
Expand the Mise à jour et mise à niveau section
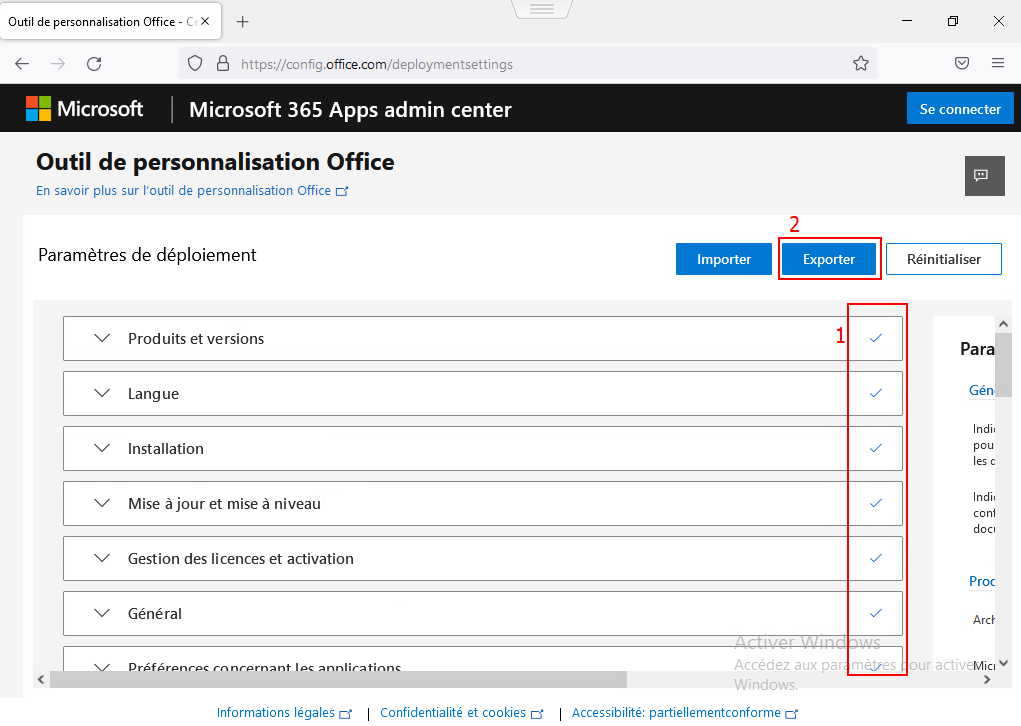[x=102, y=503]
